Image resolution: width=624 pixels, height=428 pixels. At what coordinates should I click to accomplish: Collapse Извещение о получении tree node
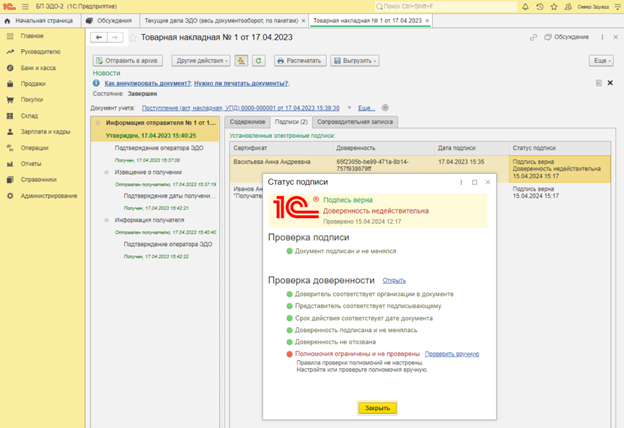(106, 172)
